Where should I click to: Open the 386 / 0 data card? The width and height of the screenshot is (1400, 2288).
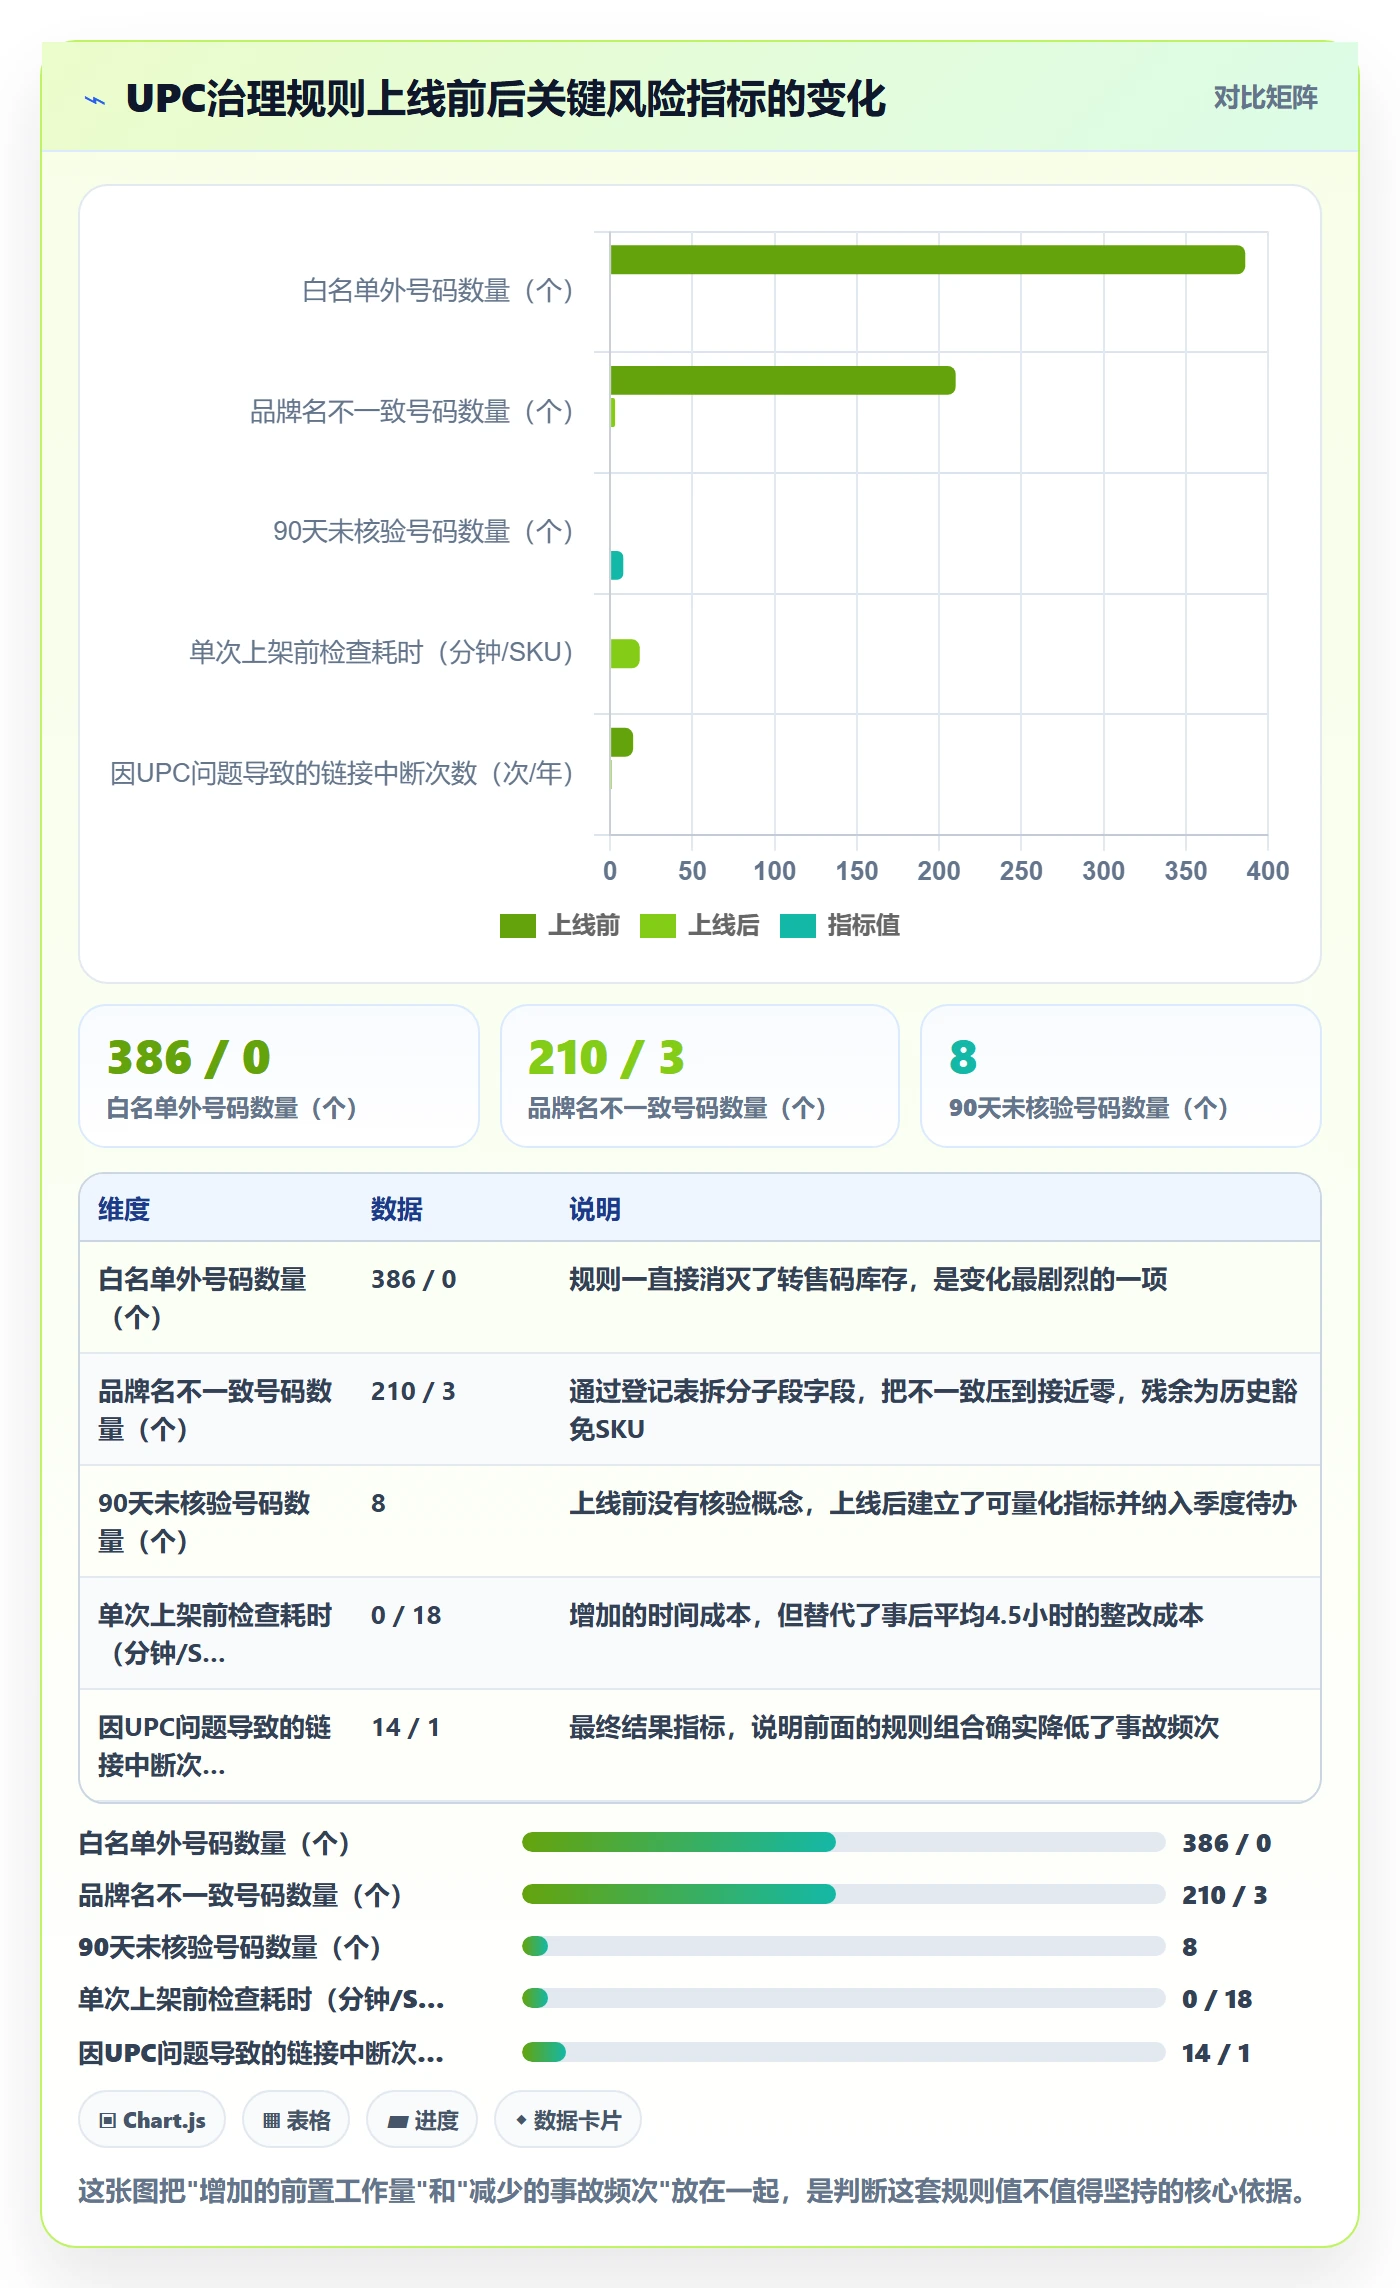point(279,1076)
